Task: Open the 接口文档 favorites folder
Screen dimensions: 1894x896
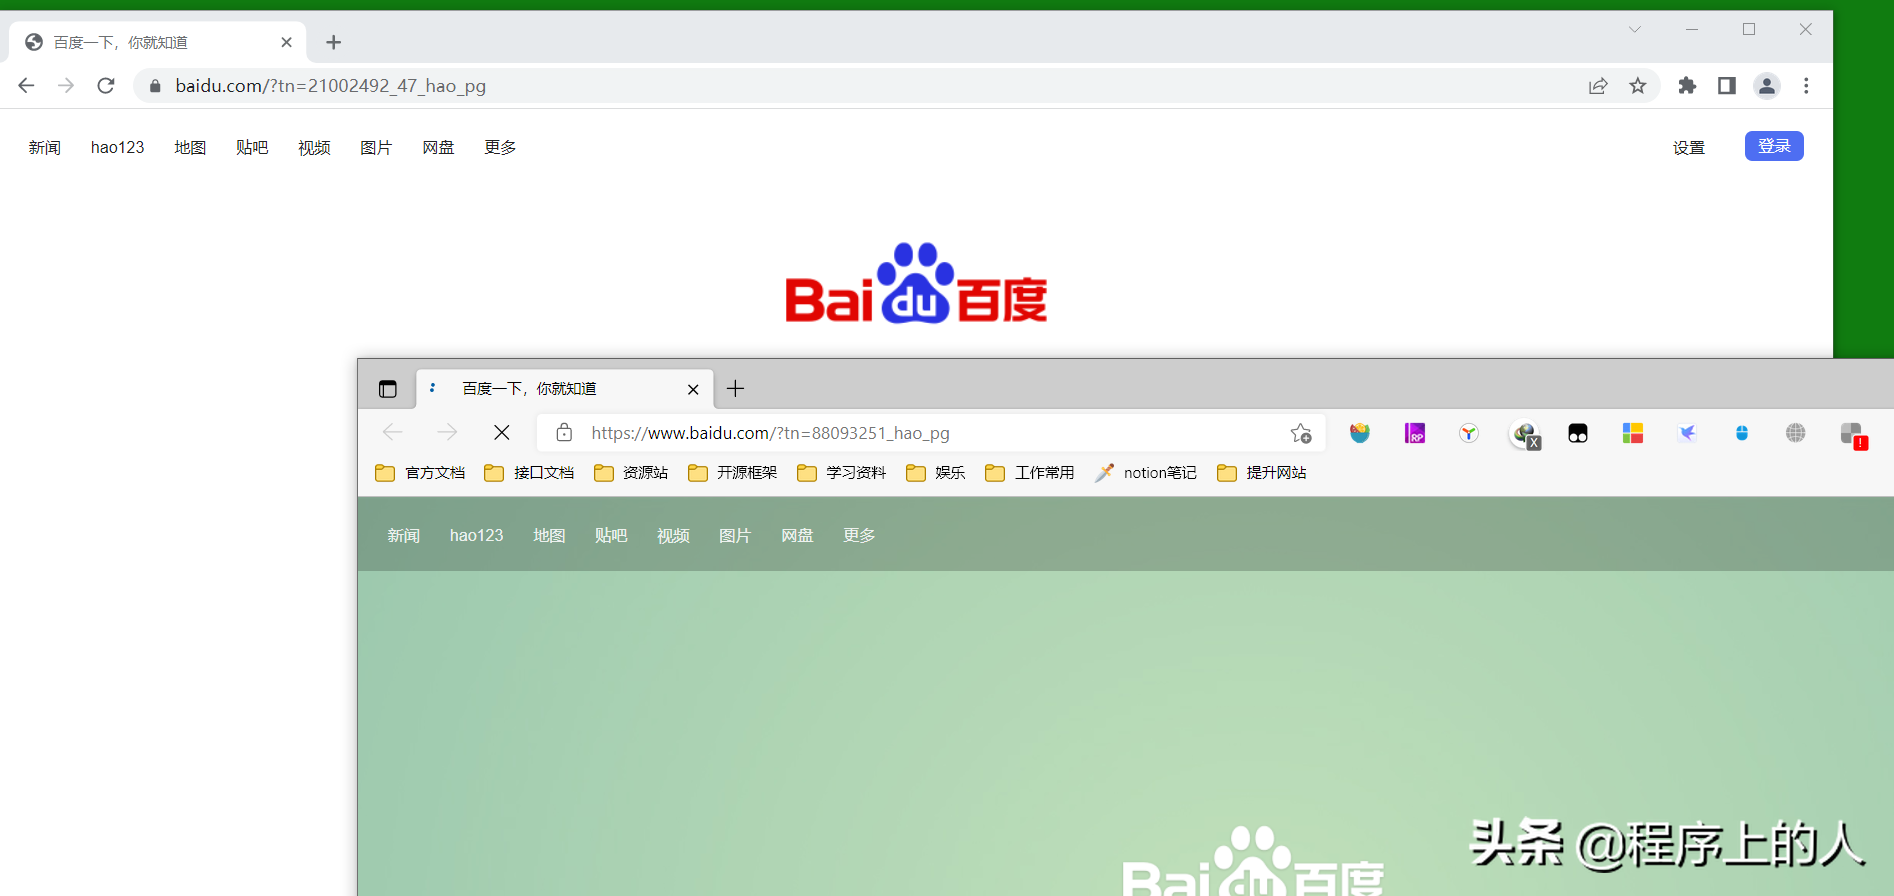Action: [529, 473]
